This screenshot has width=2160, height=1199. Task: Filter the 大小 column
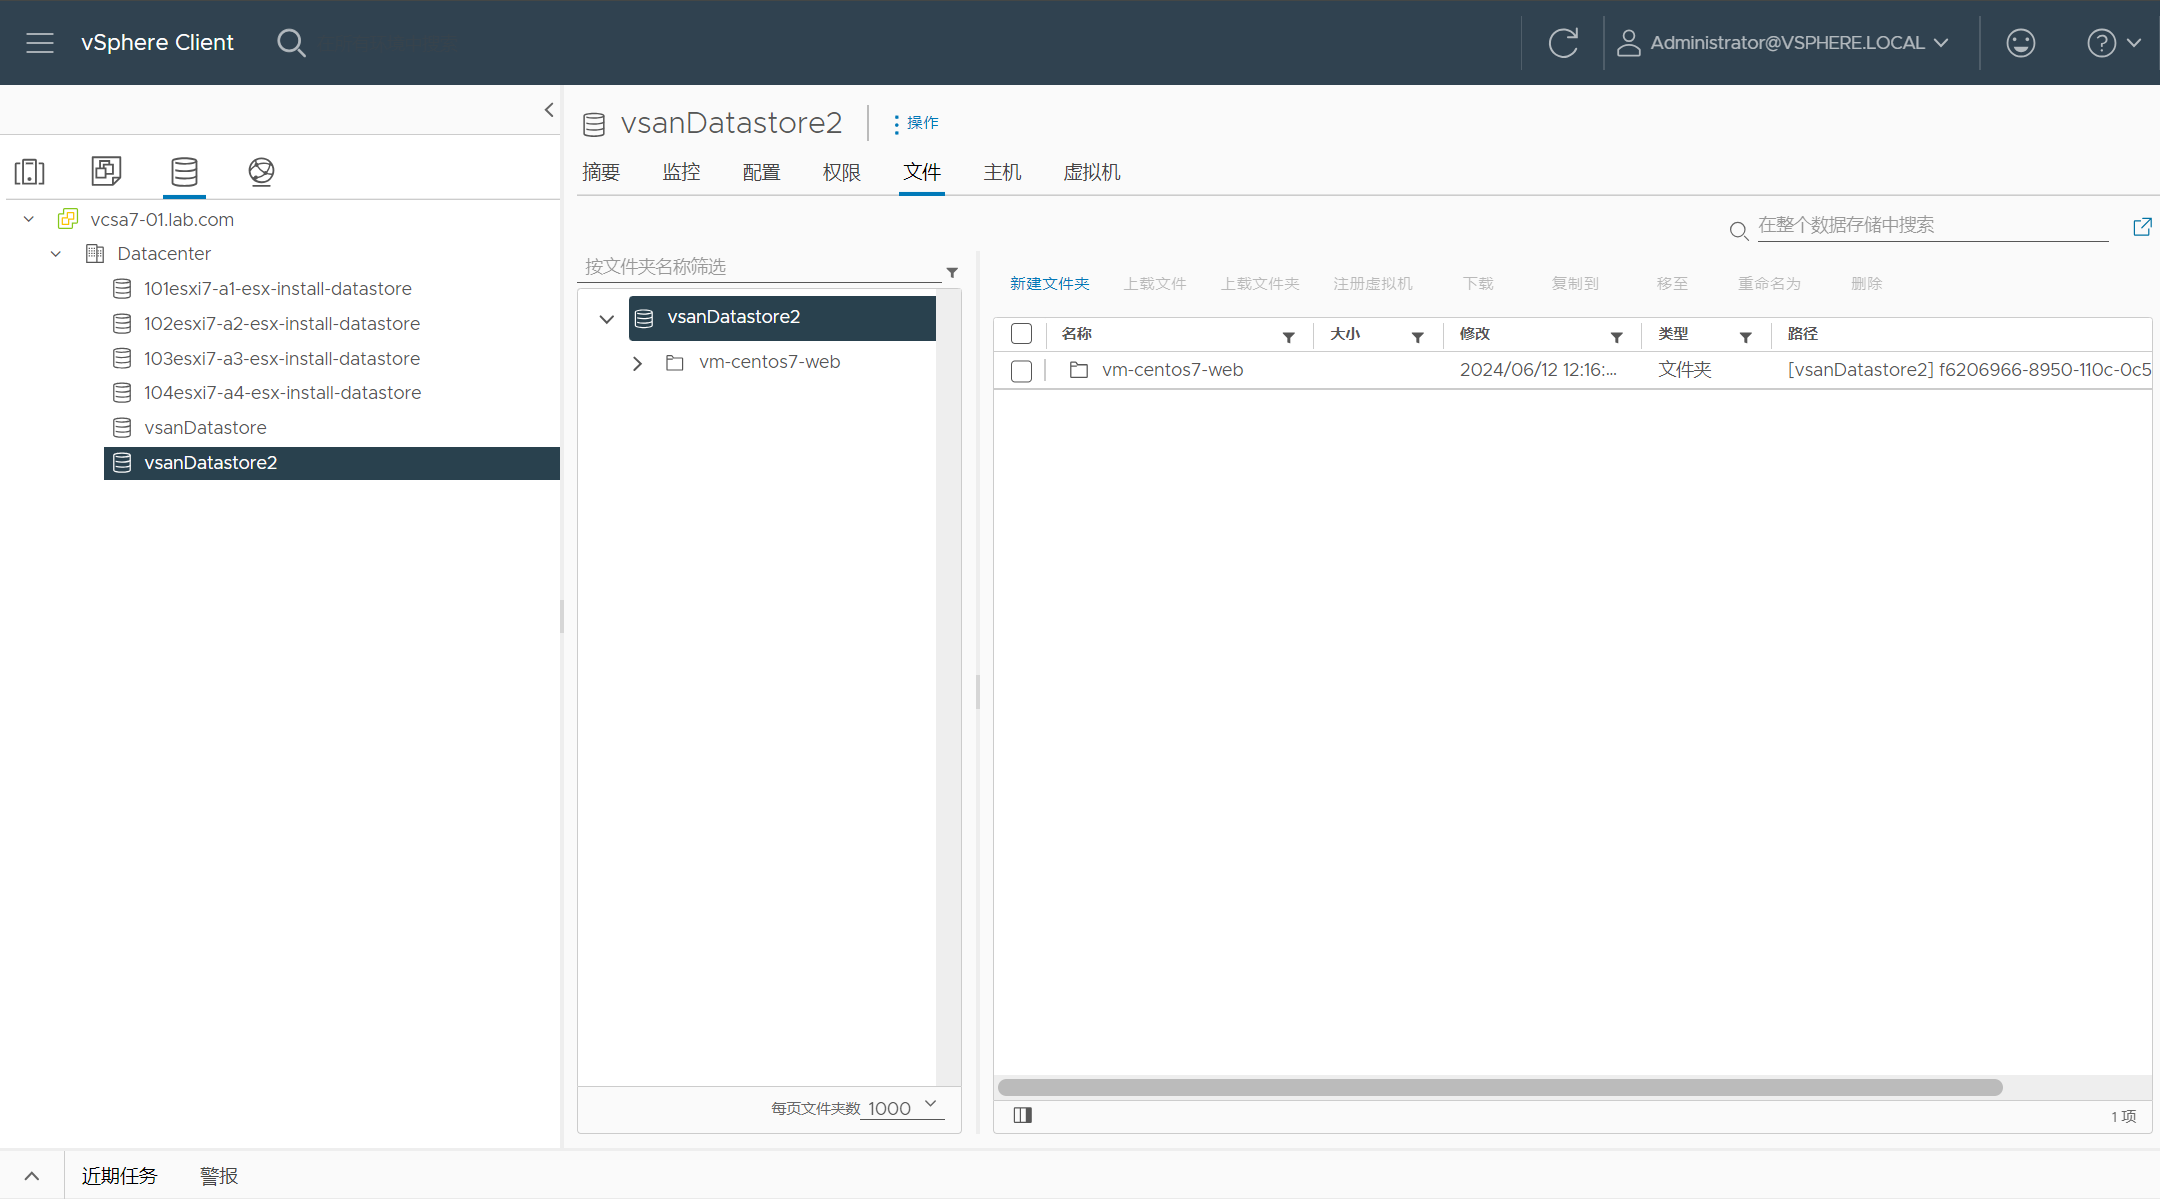point(1417,337)
